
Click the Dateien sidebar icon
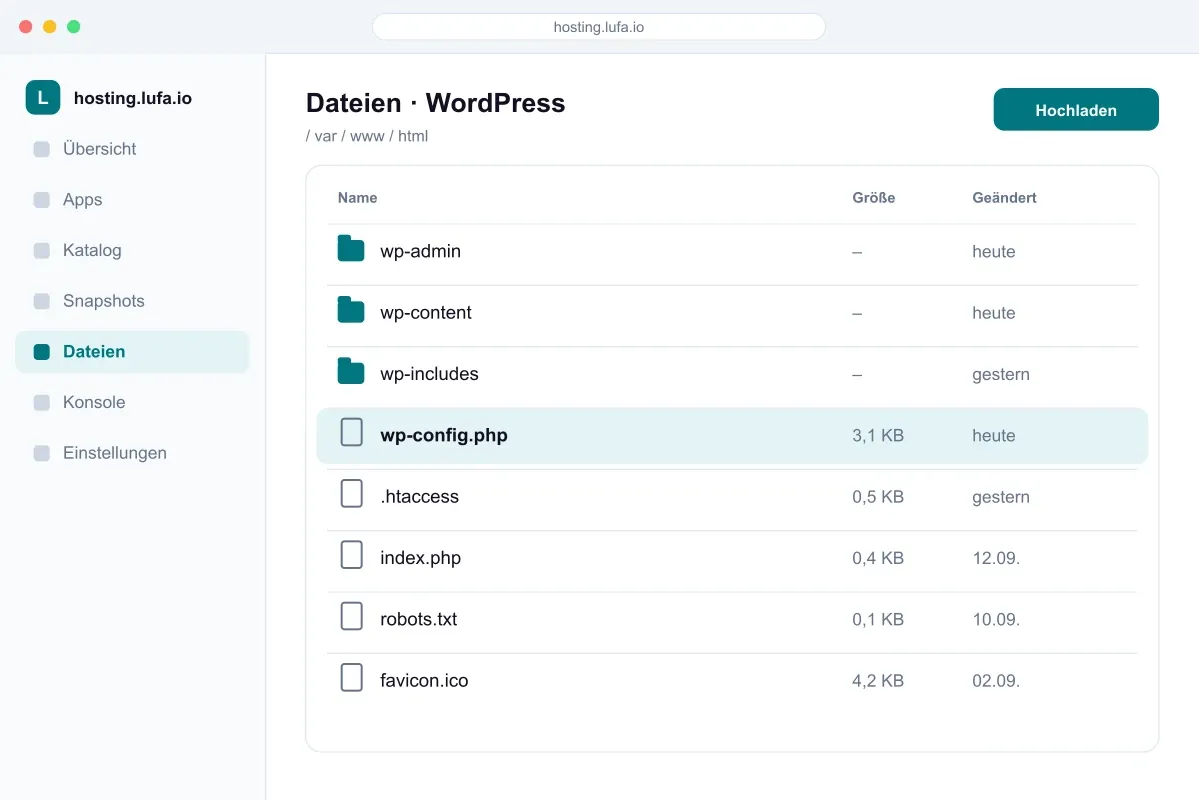(x=42, y=352)
